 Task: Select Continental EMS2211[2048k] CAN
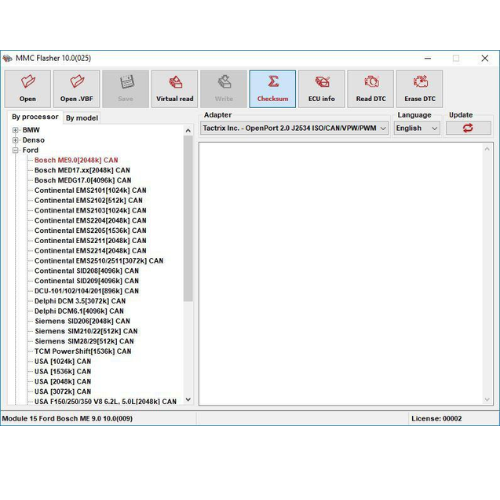pos(90,241)
